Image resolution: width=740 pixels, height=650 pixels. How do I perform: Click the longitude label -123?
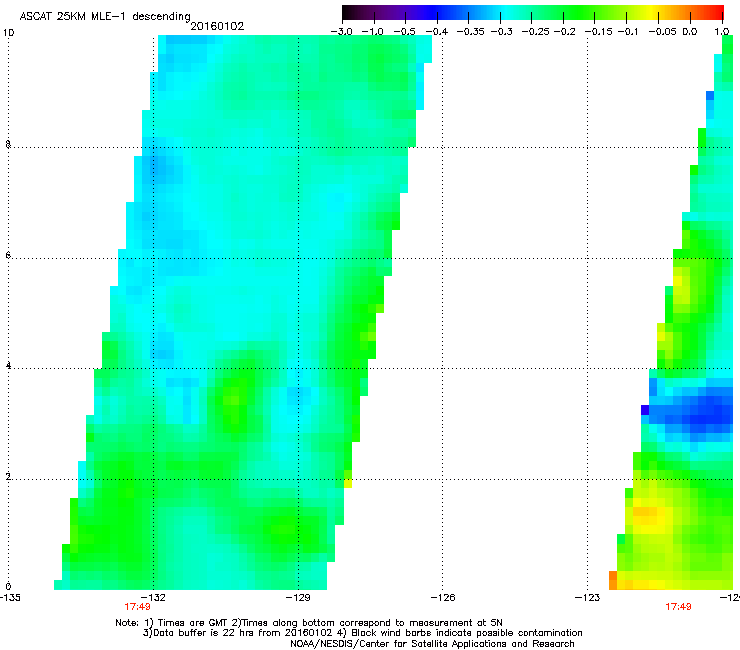(588, 598)
